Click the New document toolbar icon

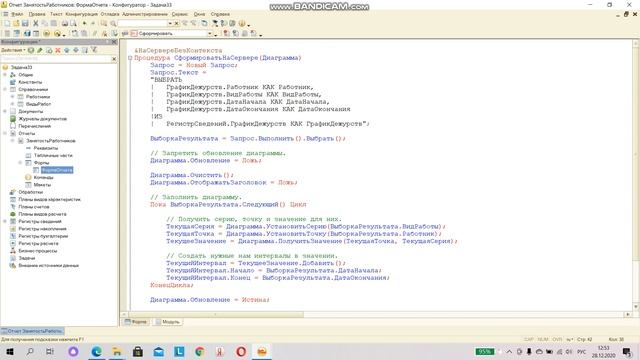pos(7,24)
